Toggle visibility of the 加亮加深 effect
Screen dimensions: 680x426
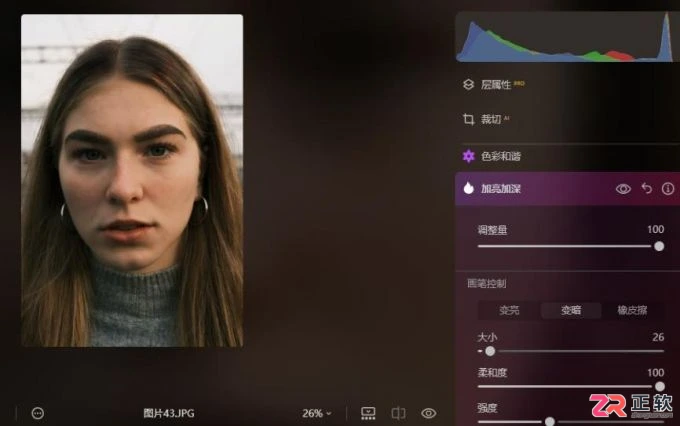click(623, 189)
